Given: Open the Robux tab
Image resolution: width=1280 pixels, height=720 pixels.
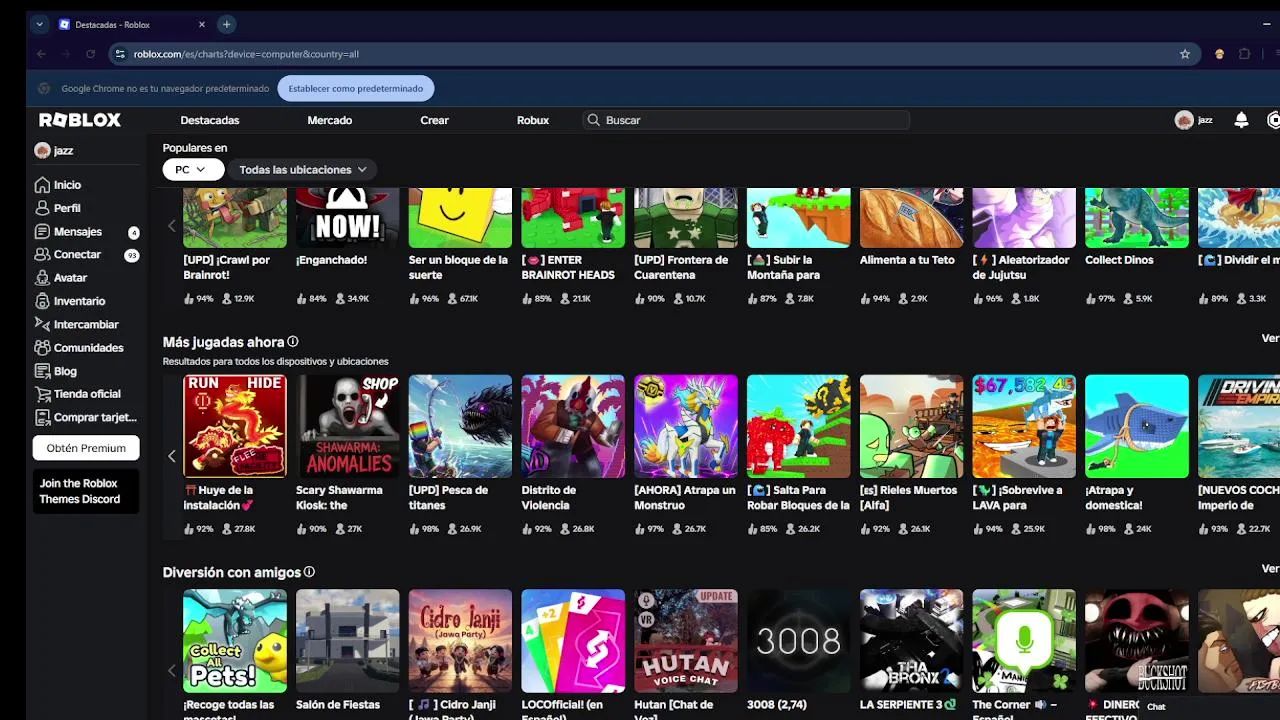Looking at the screenshot, I should [x=533, y=120].
